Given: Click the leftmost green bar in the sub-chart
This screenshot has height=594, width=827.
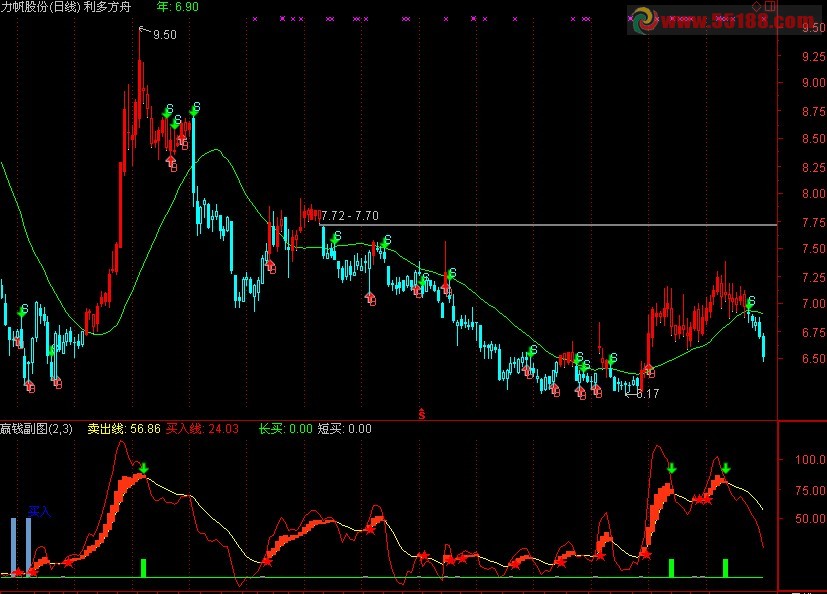Looking at the screenshot, I should tap(143, 568).
